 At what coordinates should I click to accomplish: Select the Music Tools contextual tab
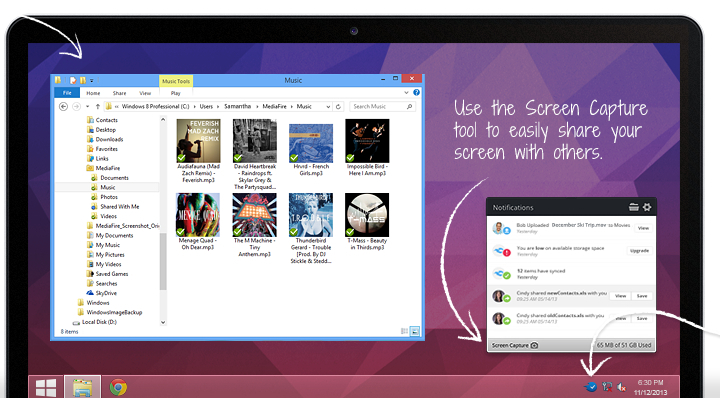176,81
